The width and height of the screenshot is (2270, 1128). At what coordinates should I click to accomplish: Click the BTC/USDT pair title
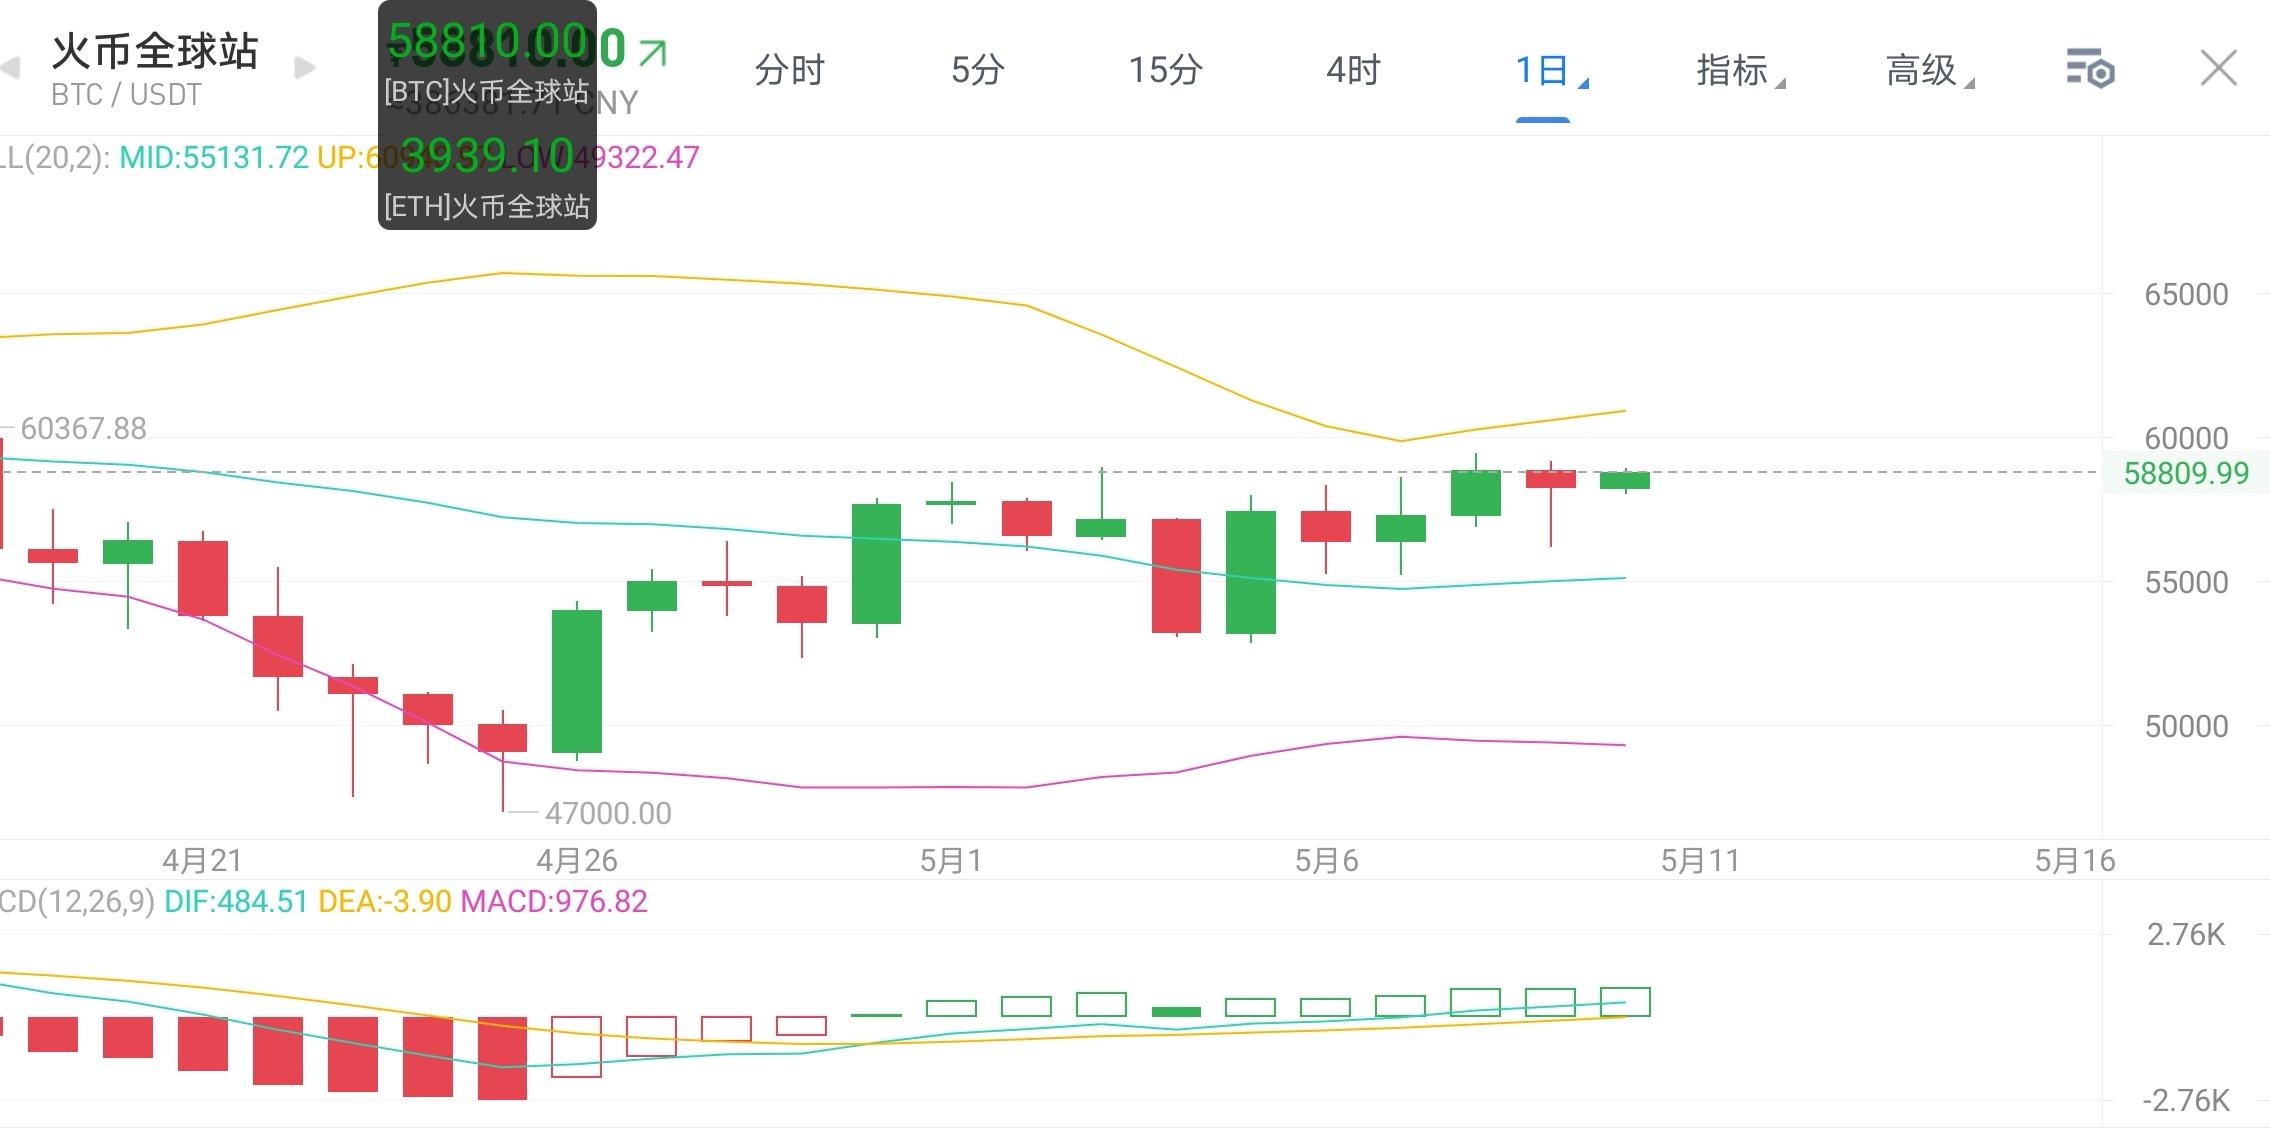click(x=125, y=95)
